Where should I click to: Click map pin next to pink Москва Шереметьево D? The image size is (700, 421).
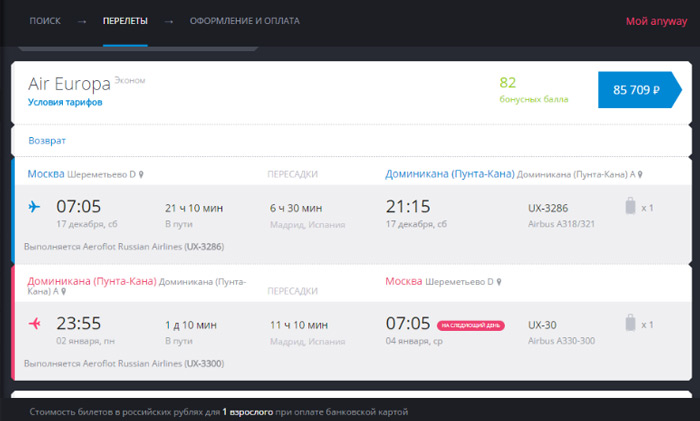coord(499,282)
